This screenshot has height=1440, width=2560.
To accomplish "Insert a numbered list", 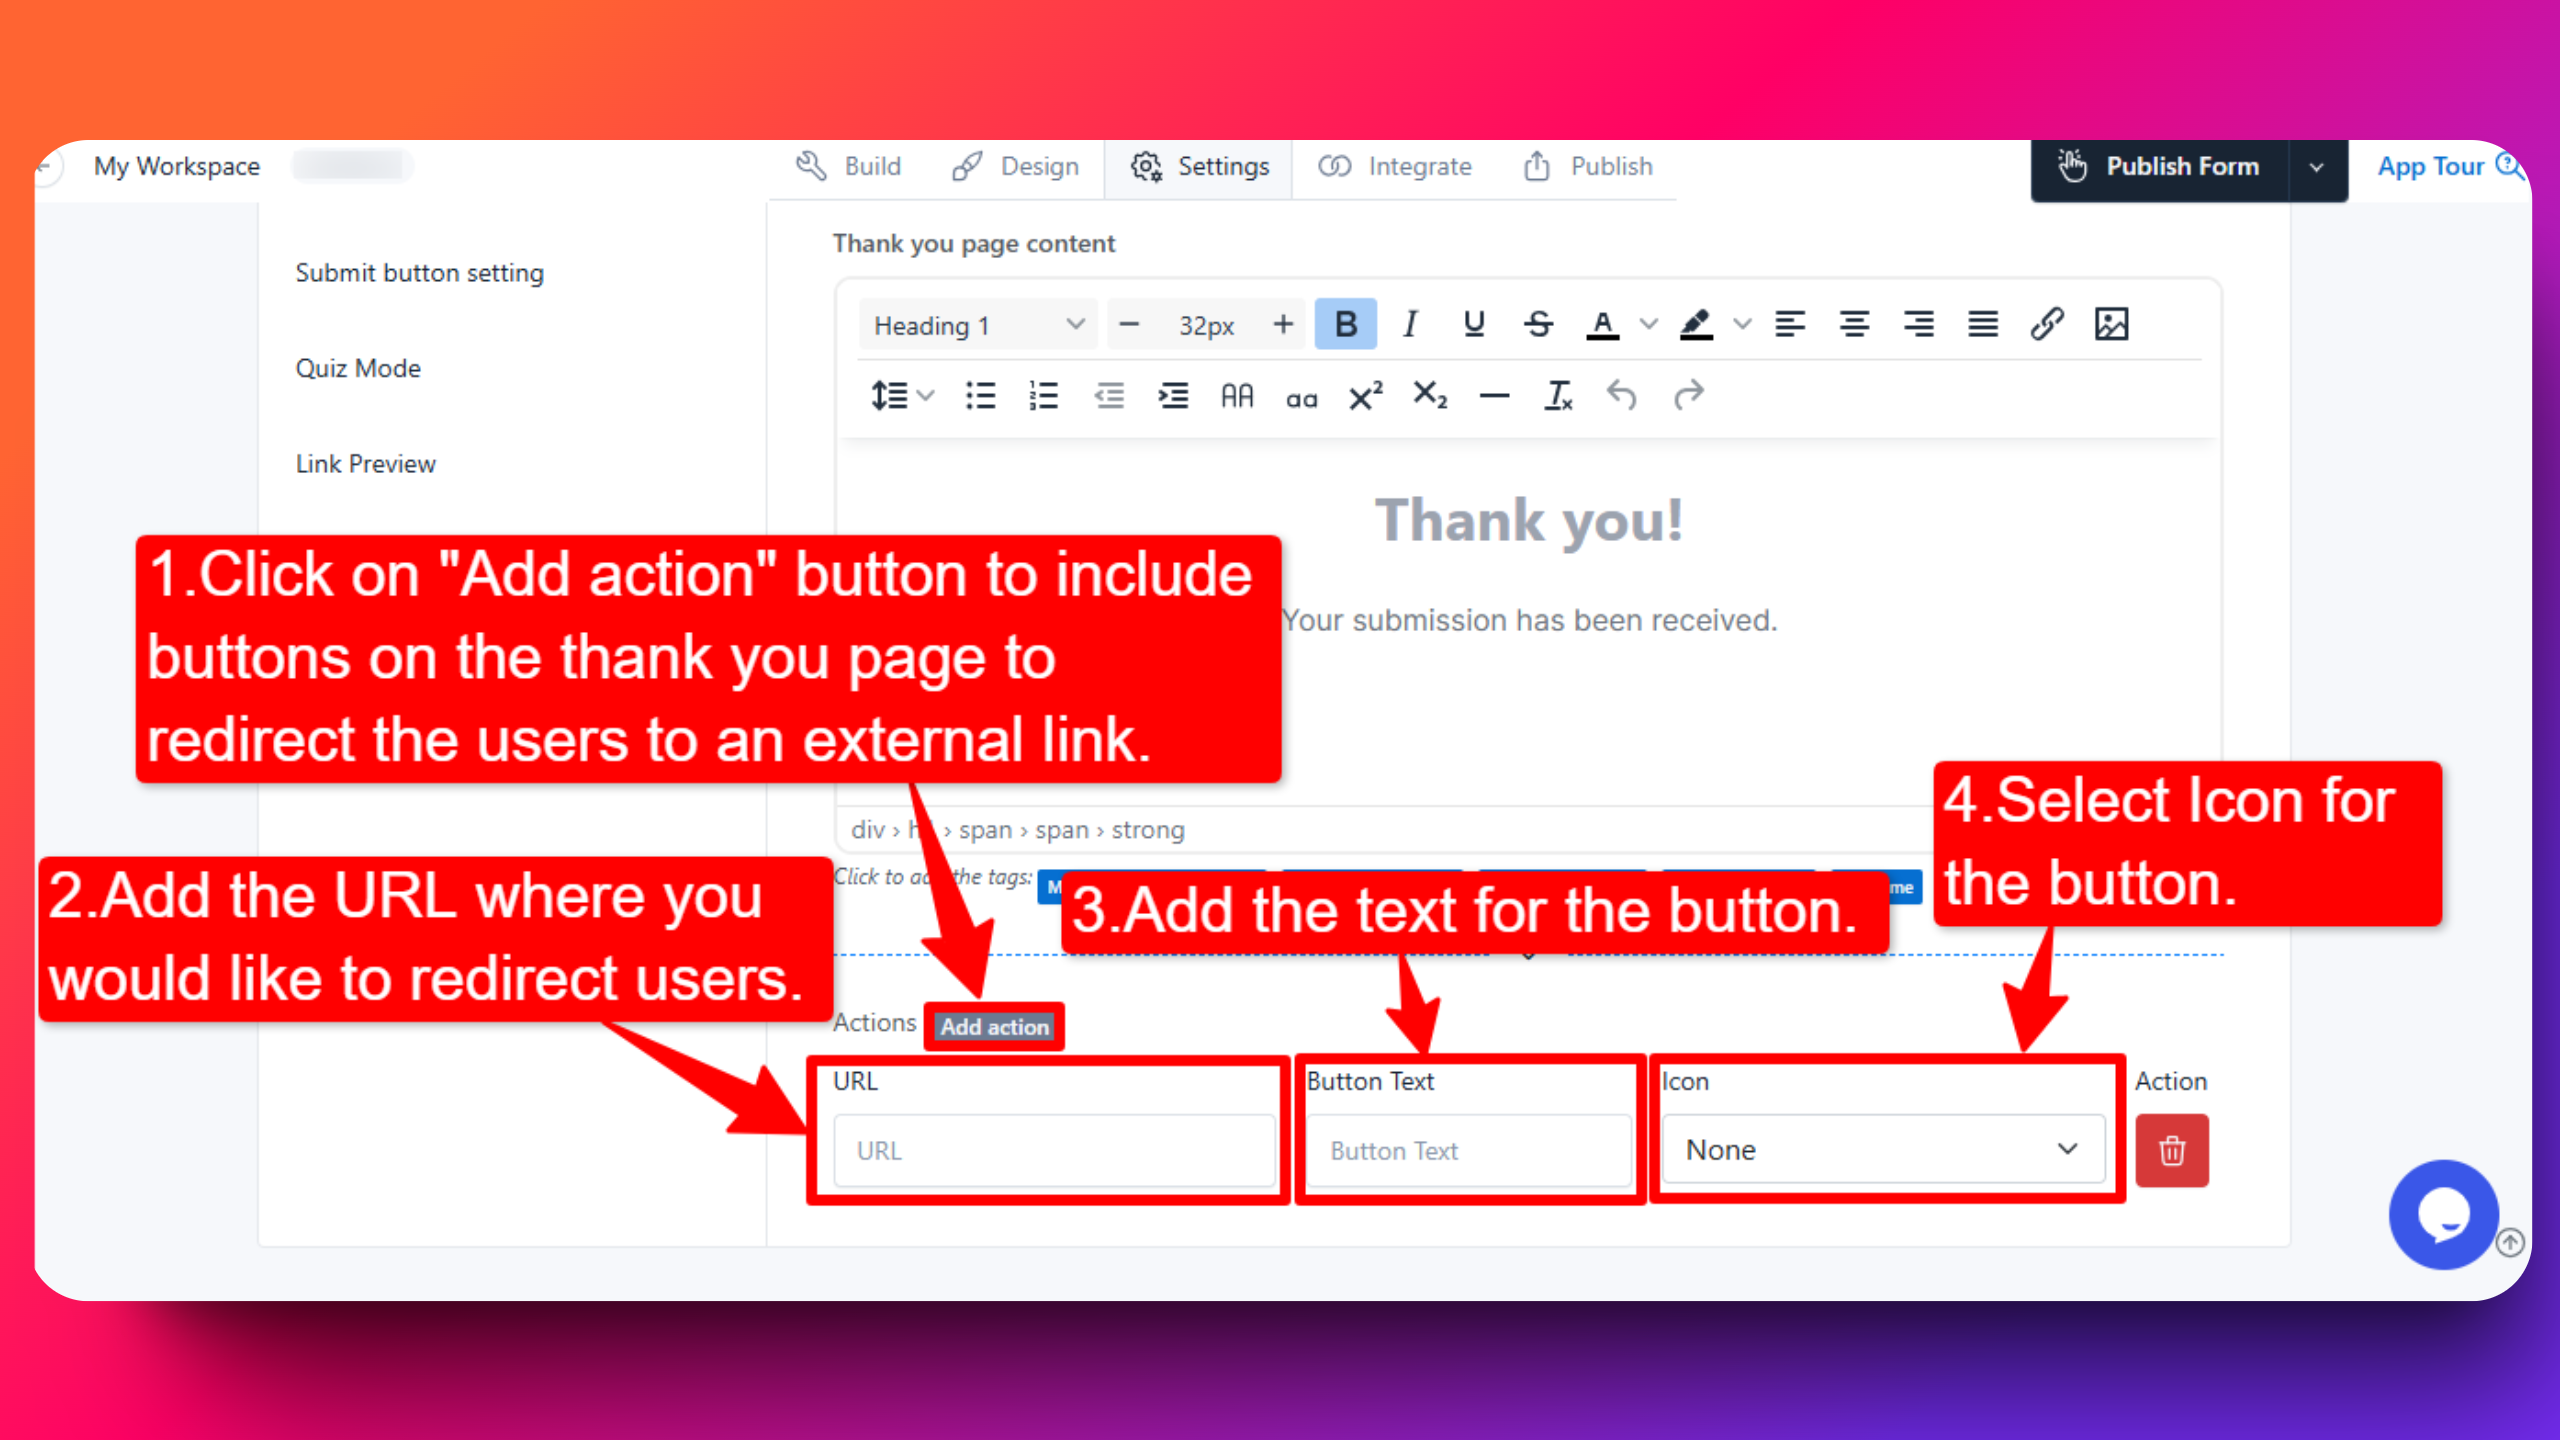I will coord(1043,396).
